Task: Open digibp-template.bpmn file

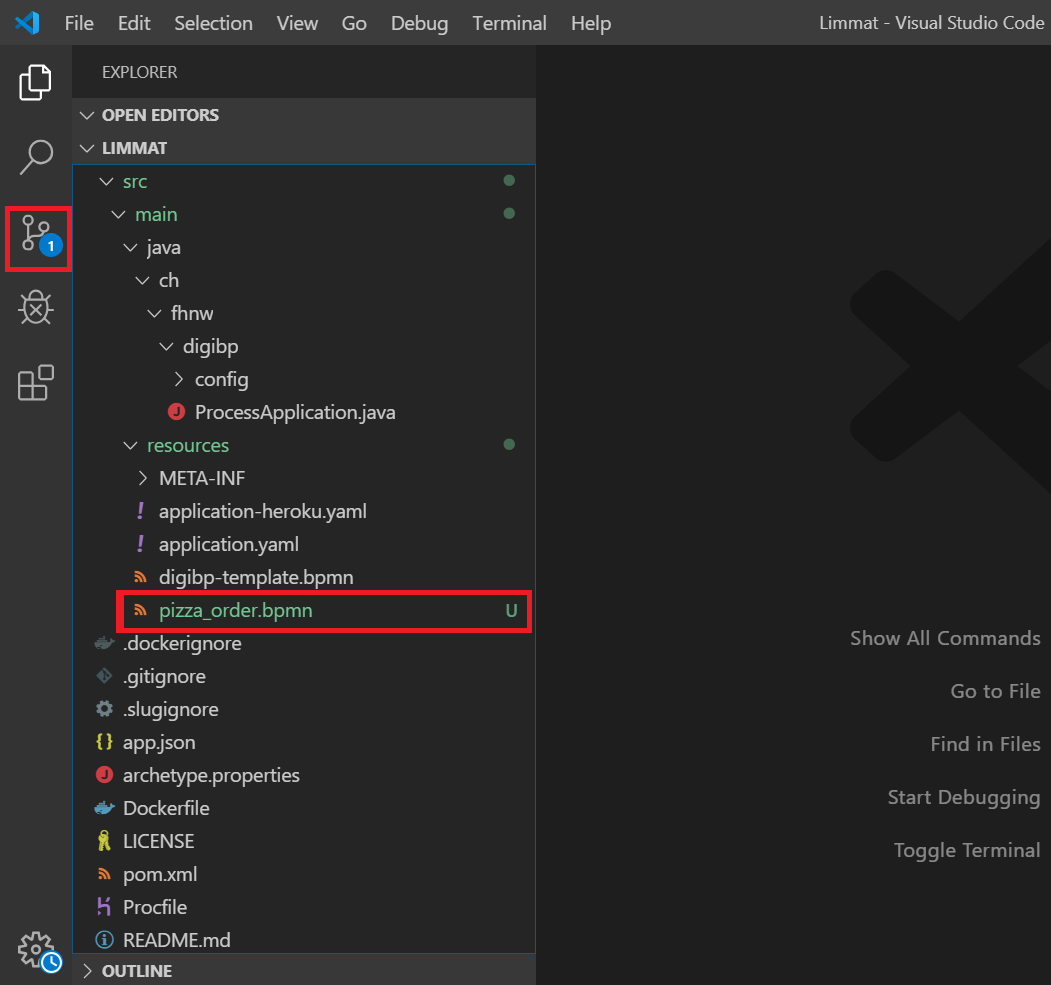Action: tap(256, 577)
